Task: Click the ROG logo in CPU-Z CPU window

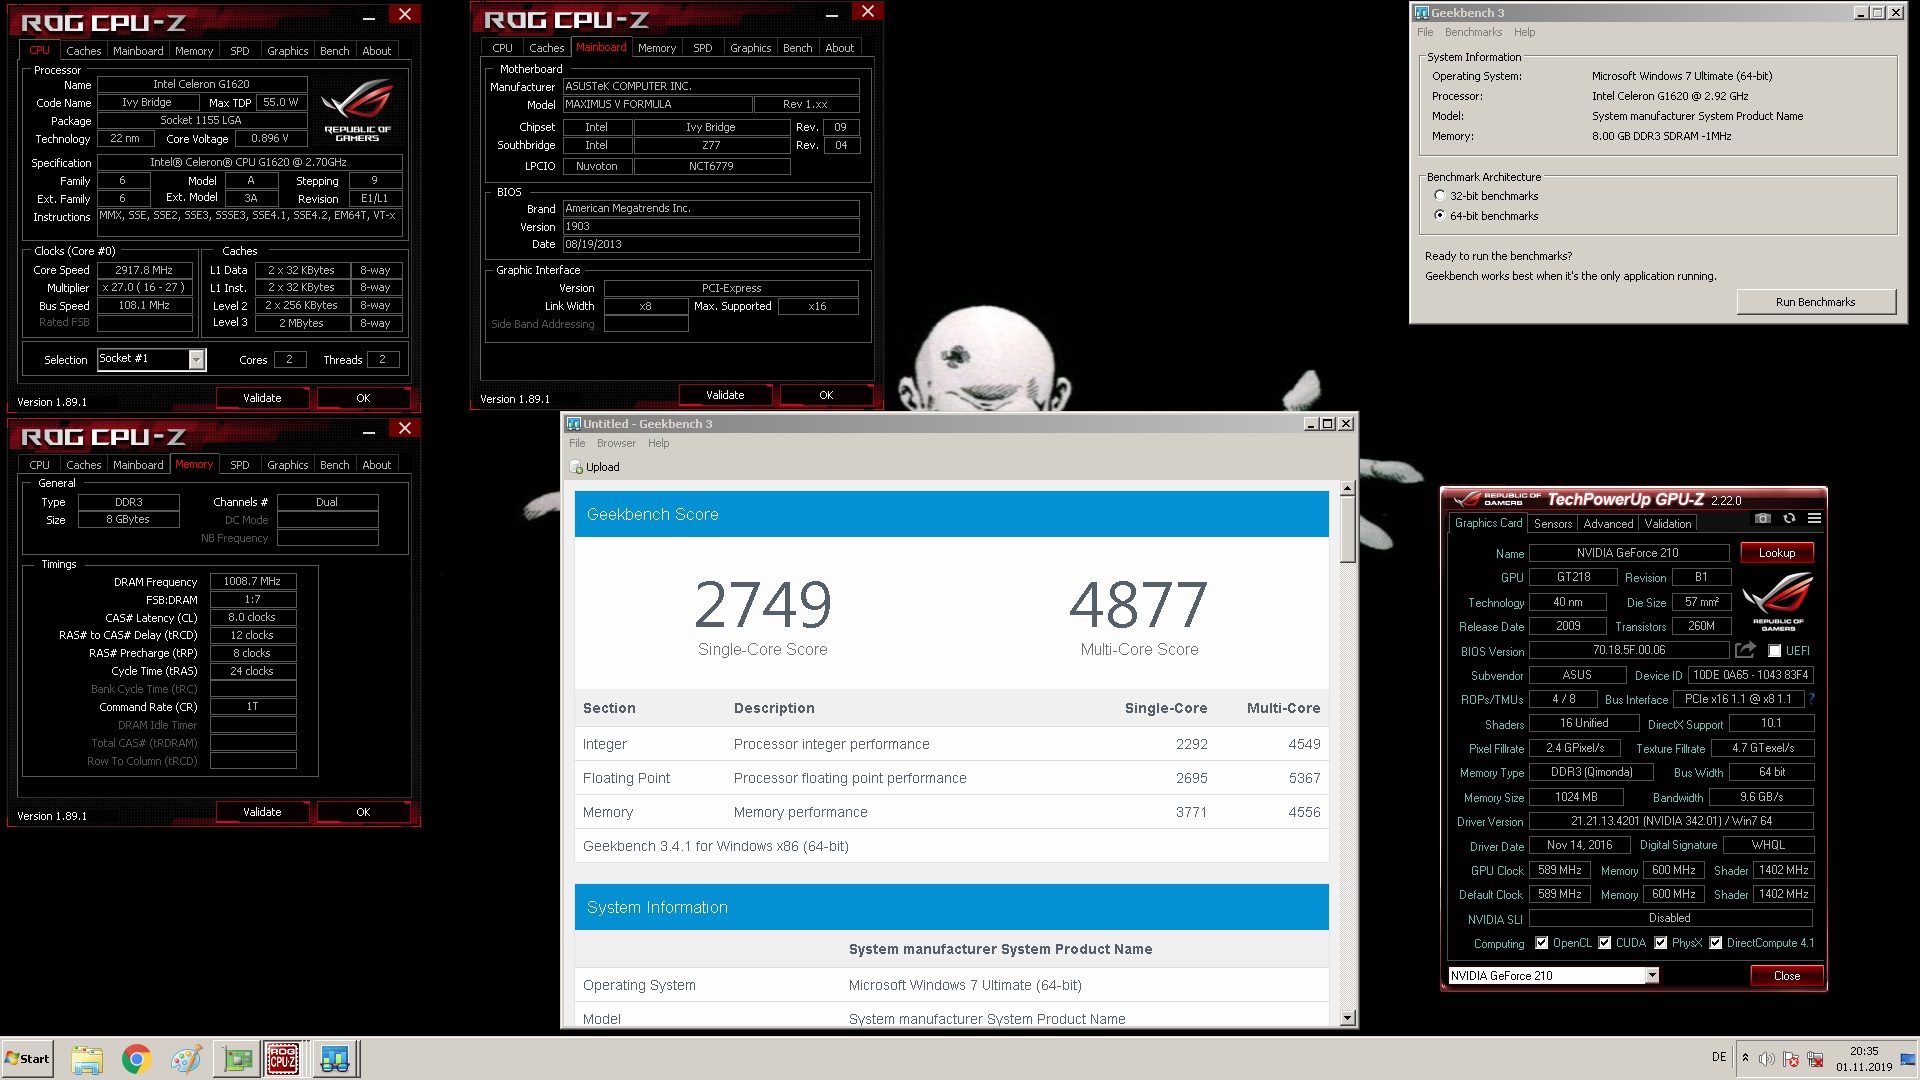Action: [357, 110]
